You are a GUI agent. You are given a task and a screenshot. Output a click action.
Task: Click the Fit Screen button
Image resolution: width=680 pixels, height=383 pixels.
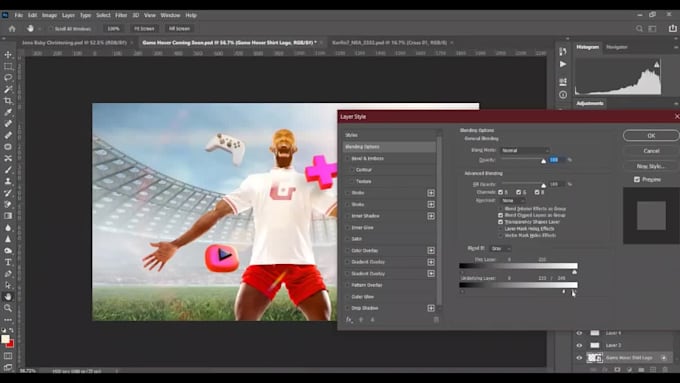[x=144, y=29]
